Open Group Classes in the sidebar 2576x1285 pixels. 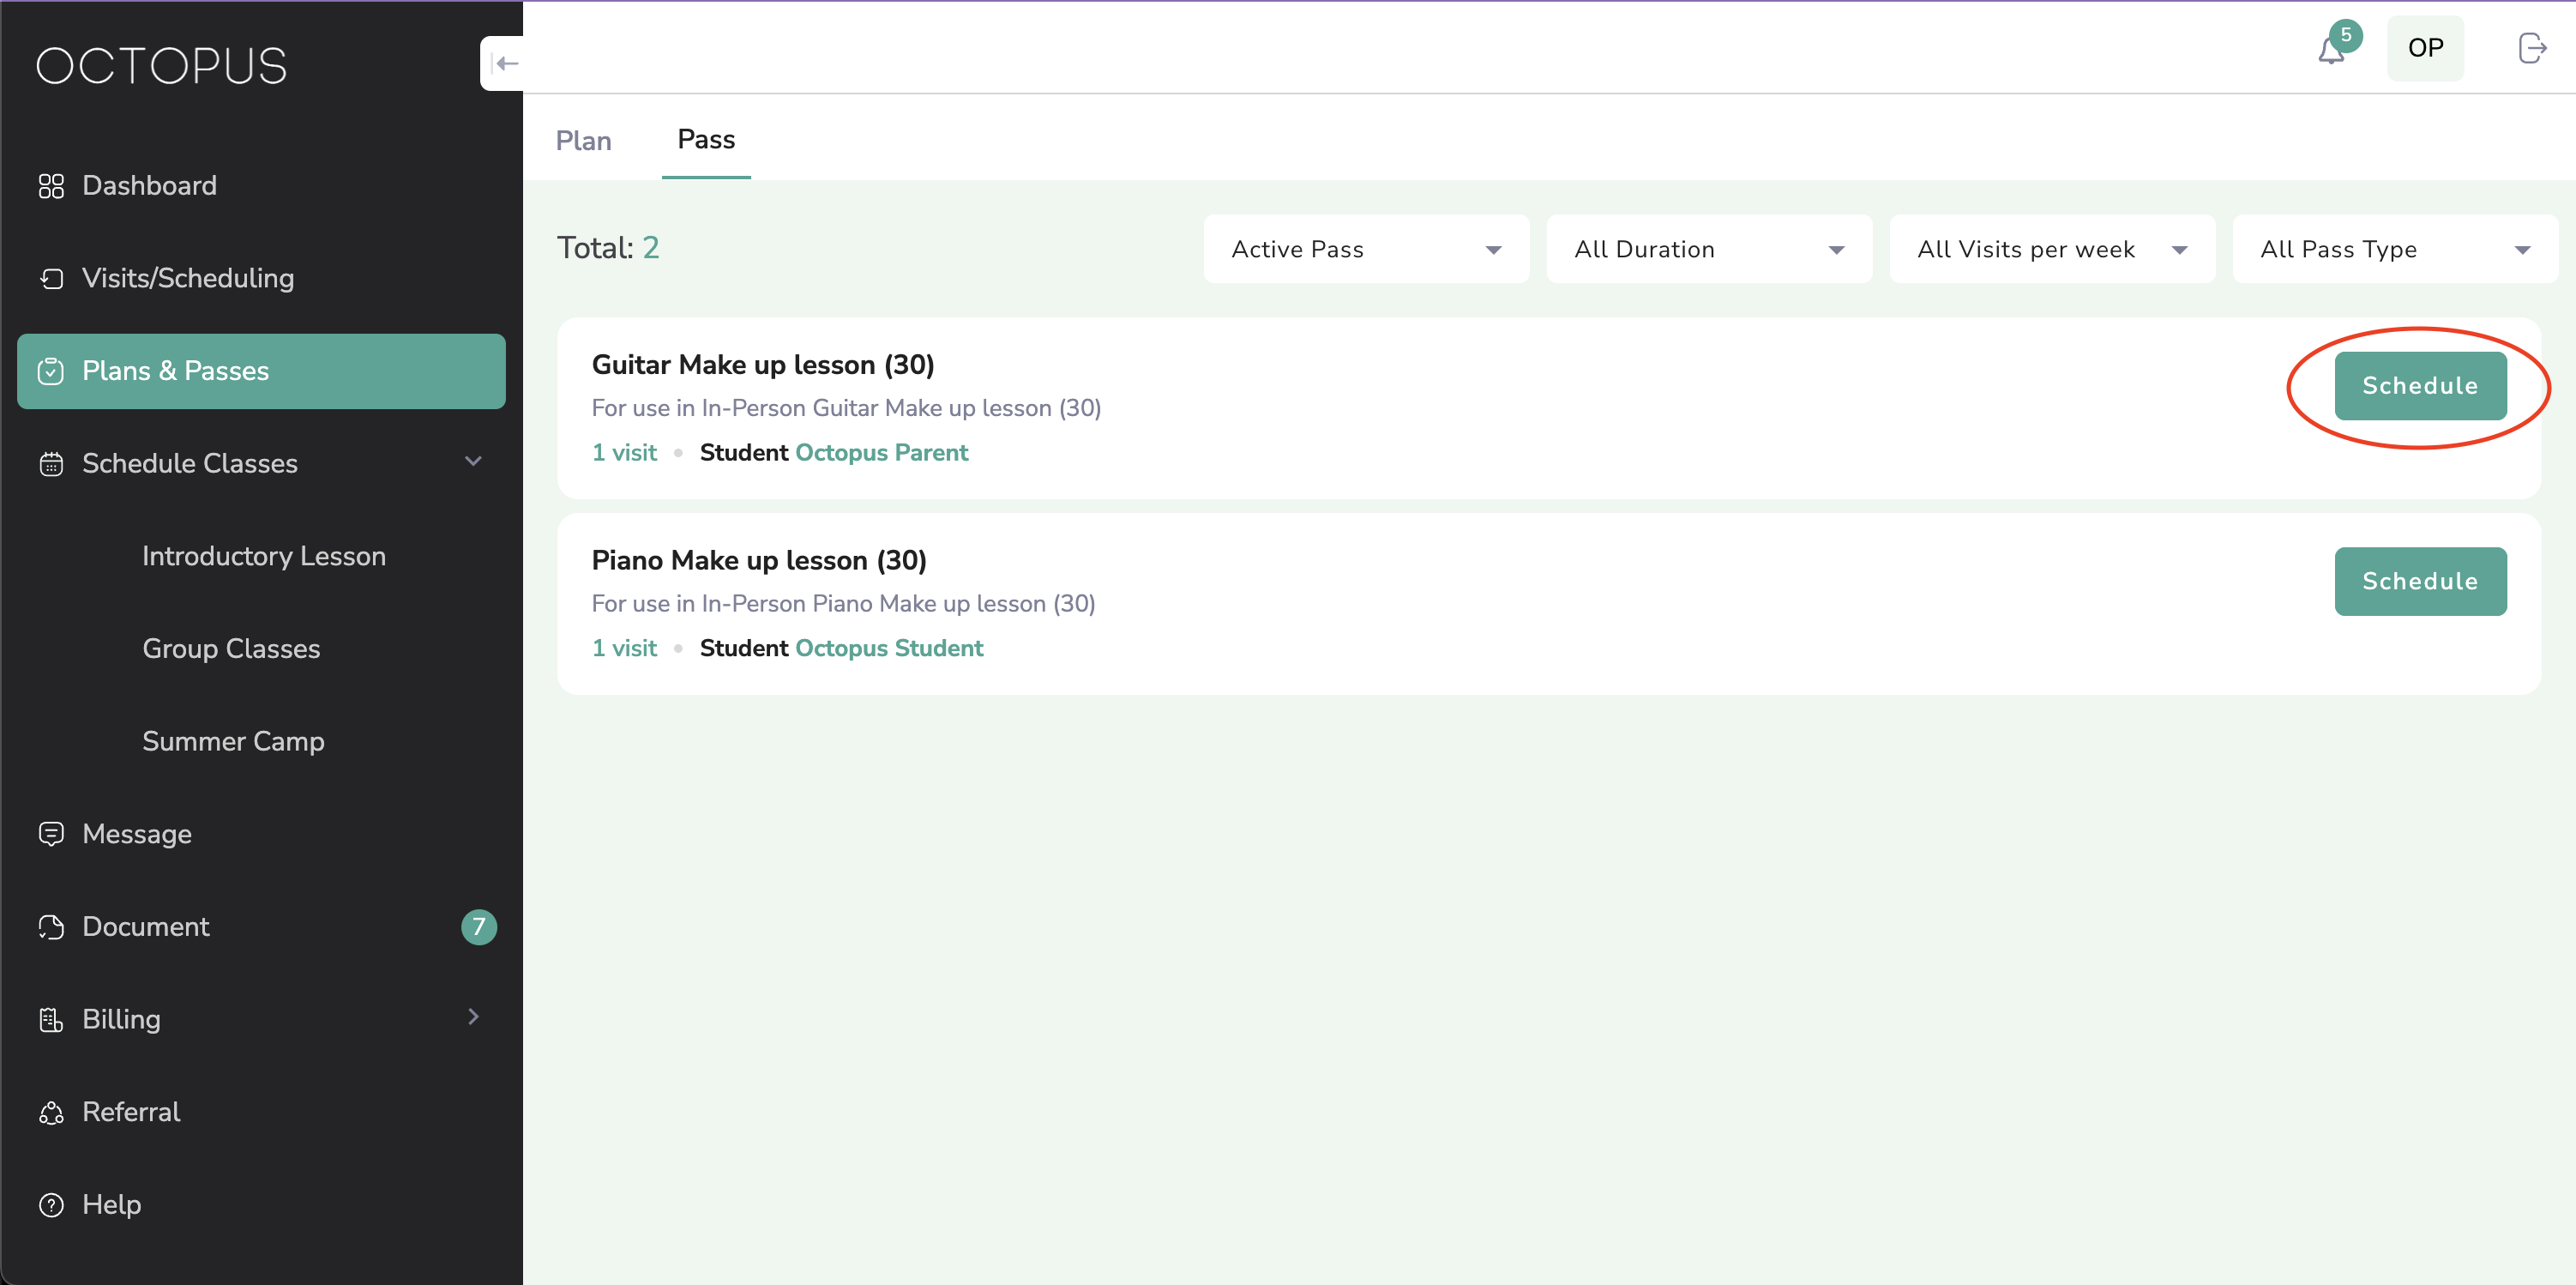coord(231,649)
